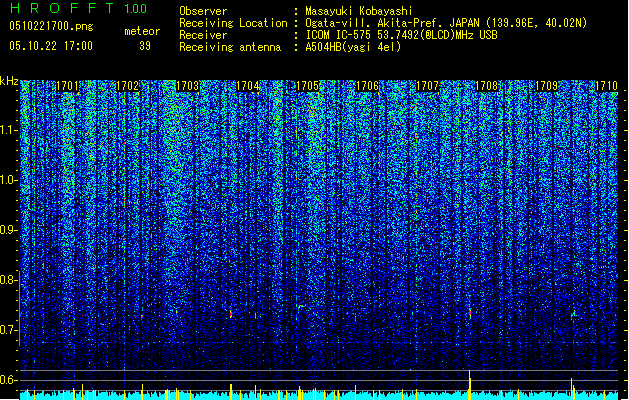The width and height of the screenshot is (629, 400).
Task: Click the 1702 time marker
Action: [x=127, y=86]
